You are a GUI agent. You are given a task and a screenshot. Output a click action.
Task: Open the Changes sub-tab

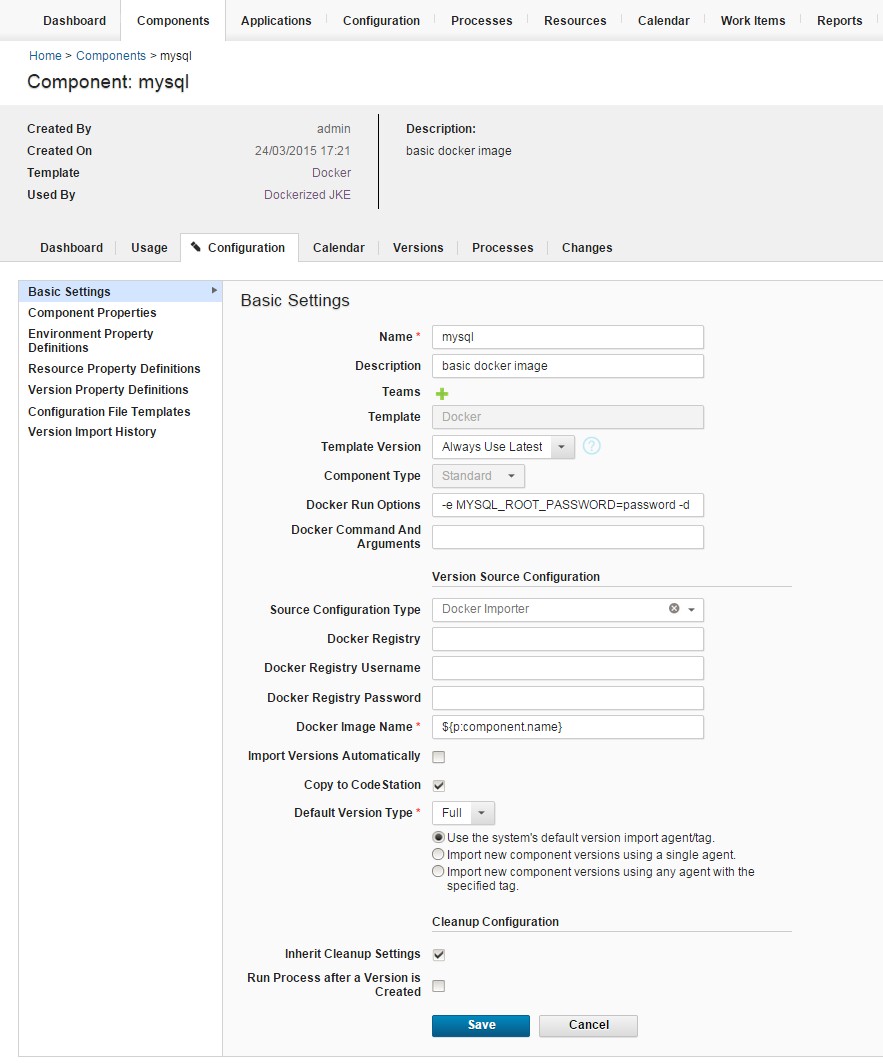587,247
